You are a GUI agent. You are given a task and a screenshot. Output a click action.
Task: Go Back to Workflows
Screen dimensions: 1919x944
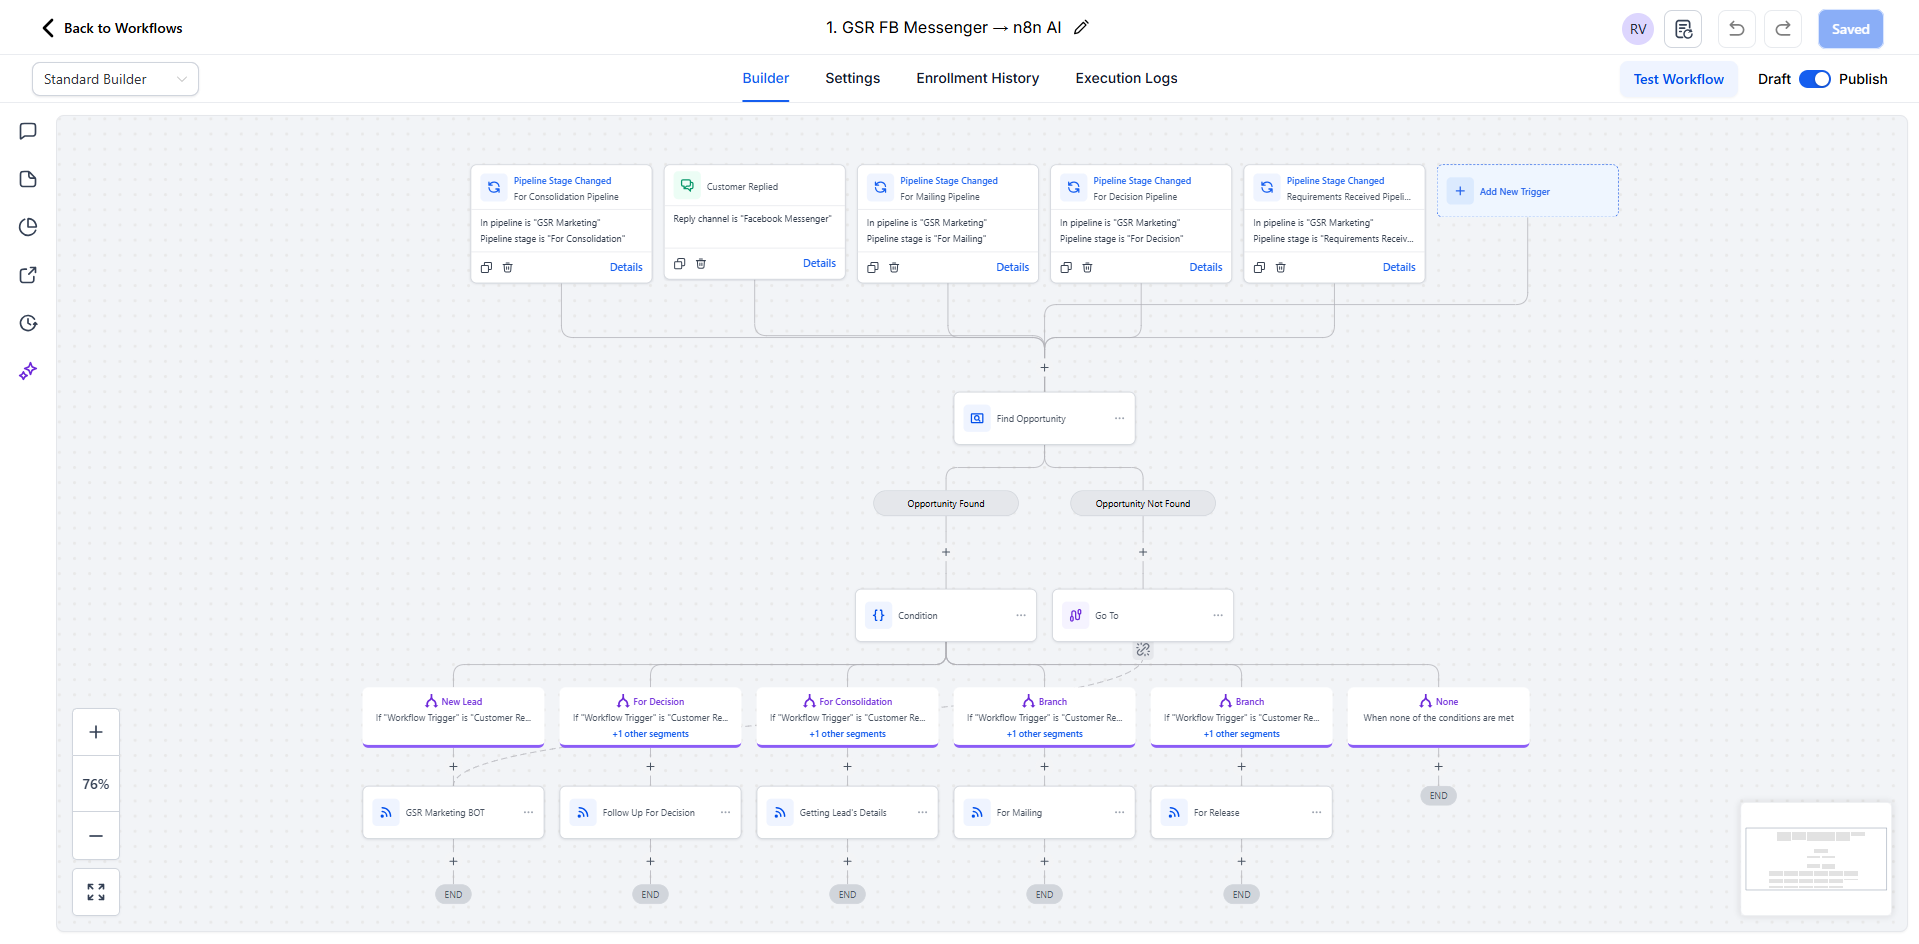pyautogui.click(x=112, y=28)
